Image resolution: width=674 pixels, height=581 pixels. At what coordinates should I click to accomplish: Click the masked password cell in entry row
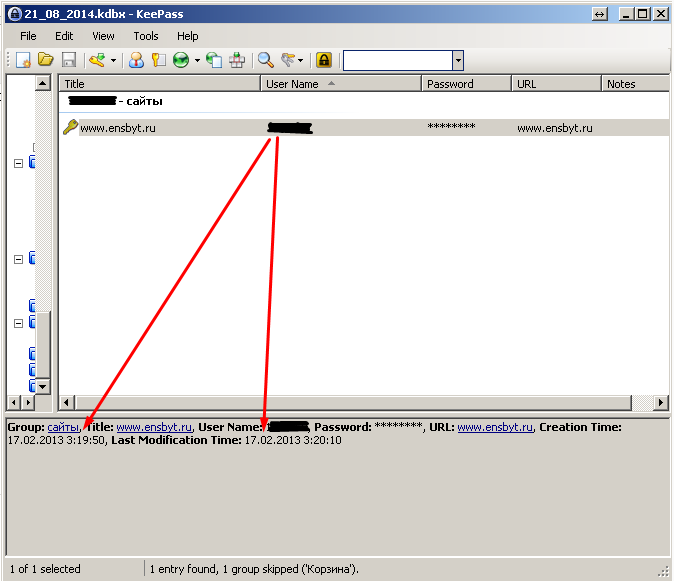click(451, 126)
